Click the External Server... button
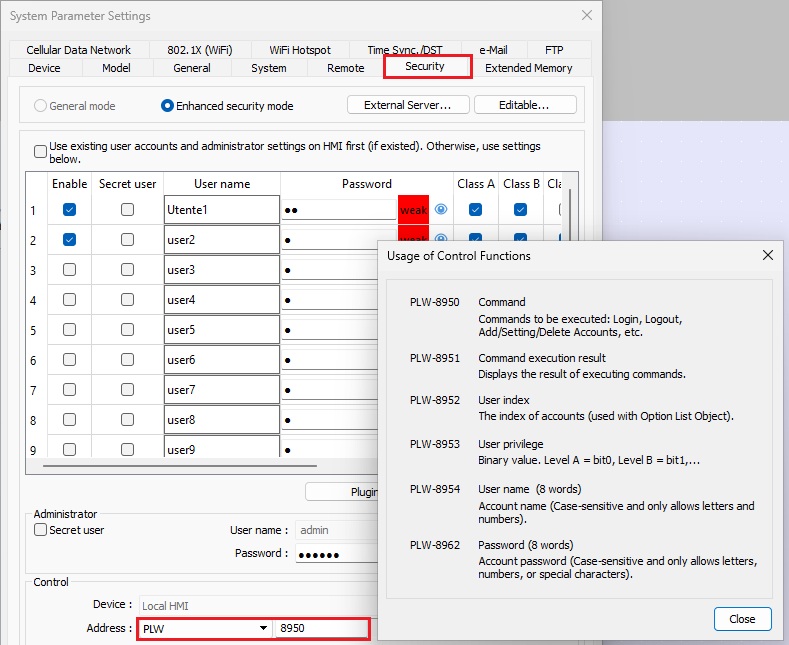Viewport: 789px width, 645px height. [x=407, y=105]
